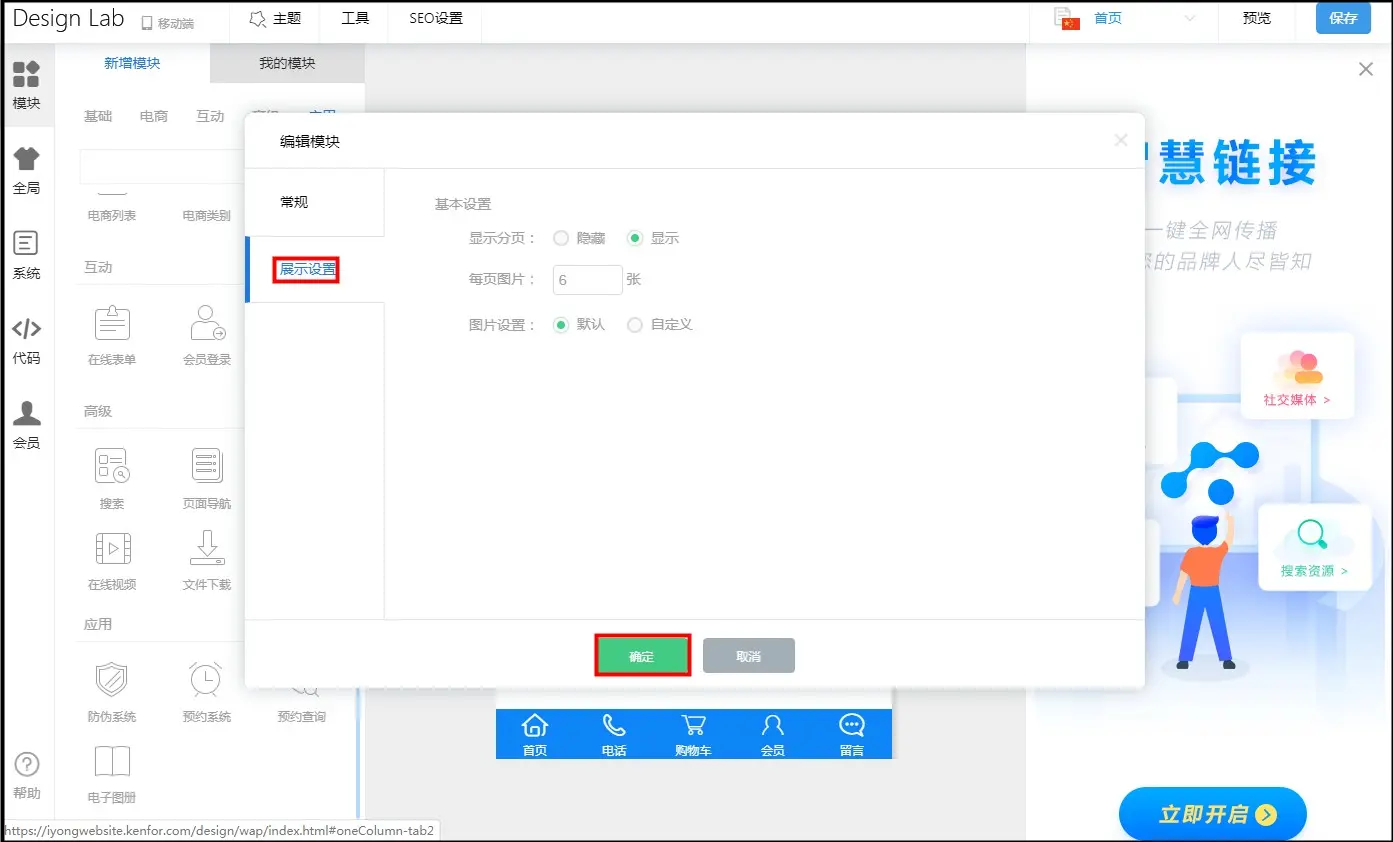The width and height of the screenshot is (1393, 842).
Task: Select the 文件下载 module icon
Action: click(207, 549)
